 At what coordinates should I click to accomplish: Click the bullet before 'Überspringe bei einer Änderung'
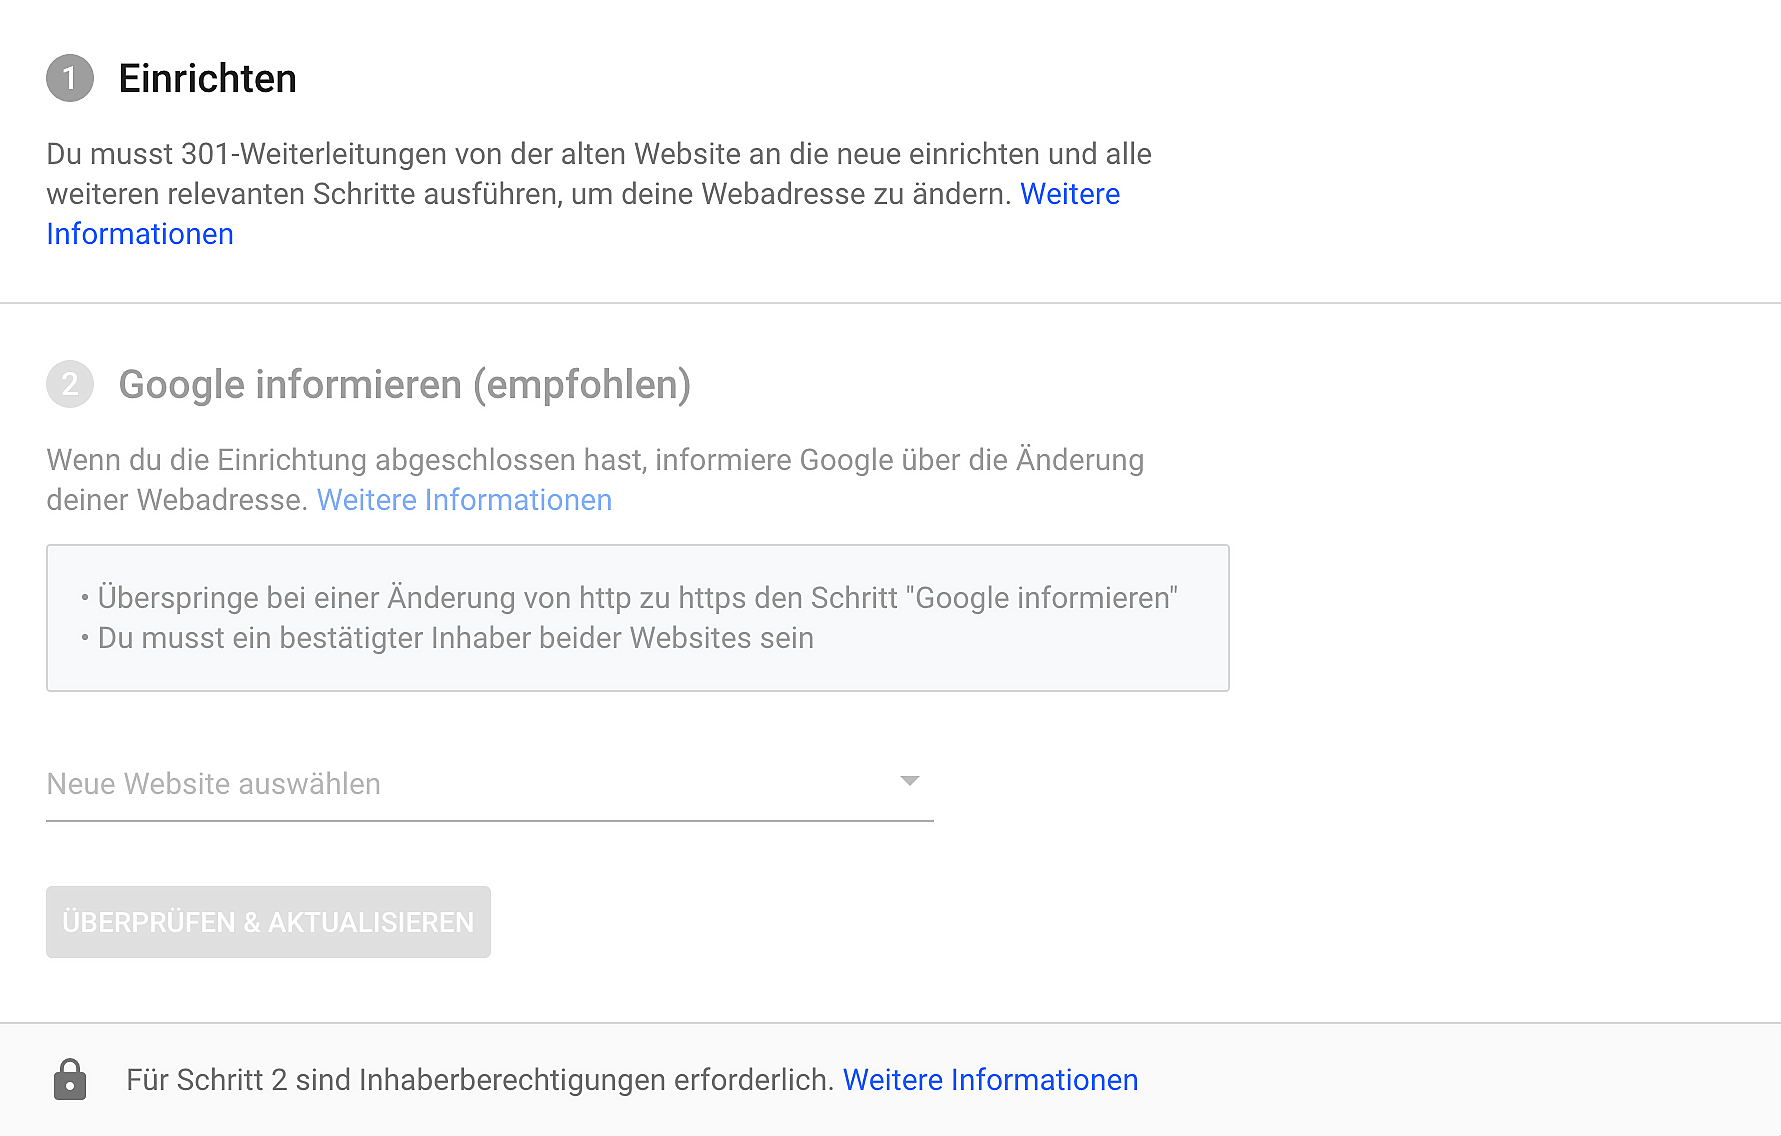coord(85,598)
